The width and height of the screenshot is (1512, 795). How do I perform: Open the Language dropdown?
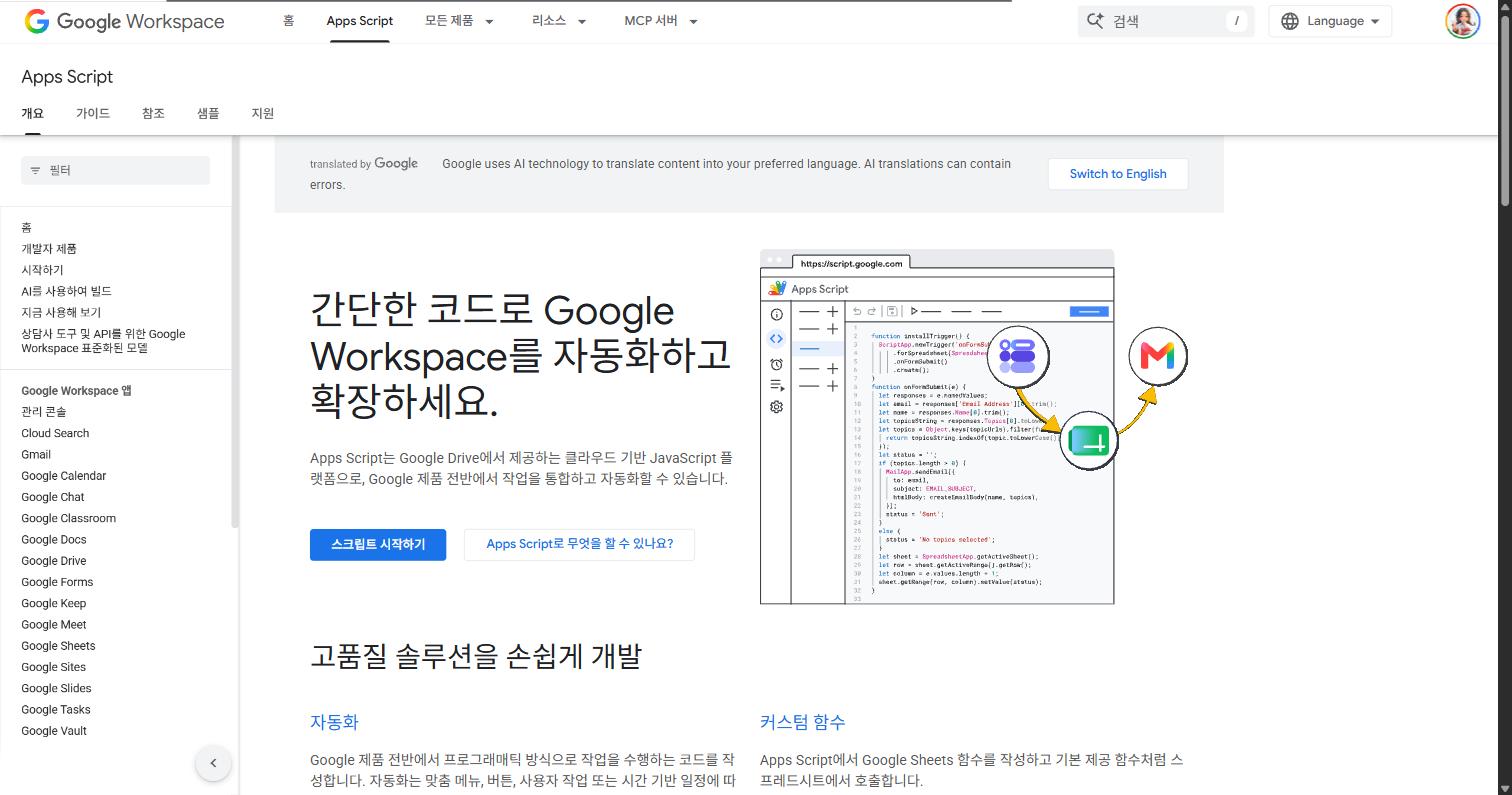coord(1330,21)
